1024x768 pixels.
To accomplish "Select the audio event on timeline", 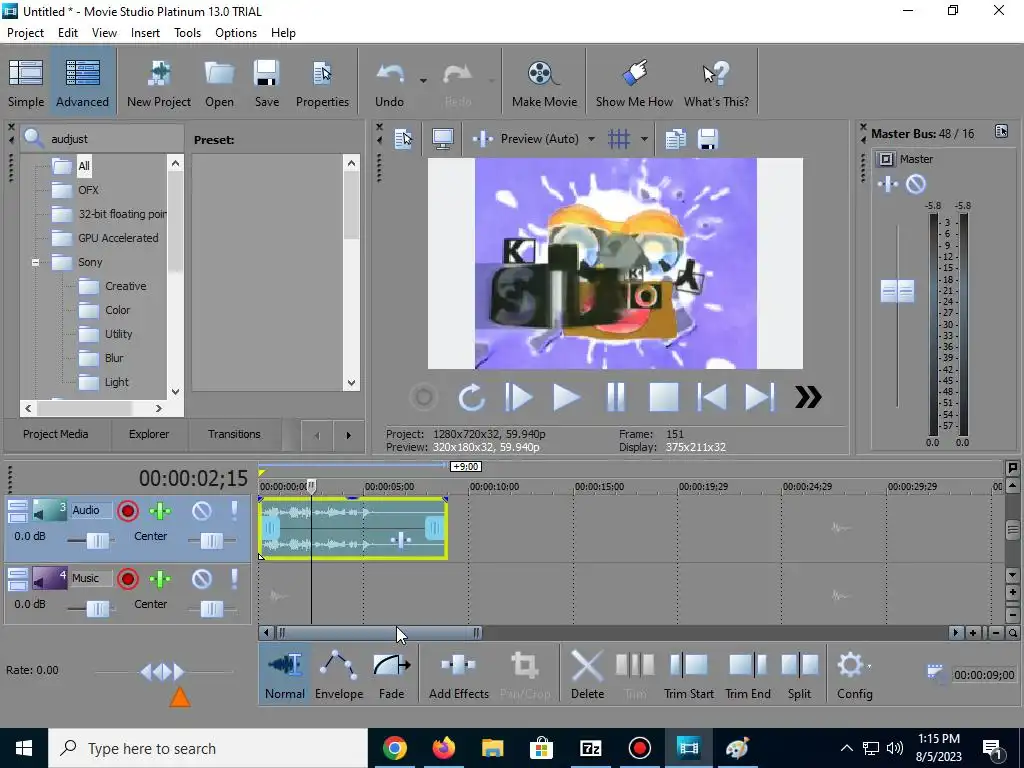I will point(353,528).
